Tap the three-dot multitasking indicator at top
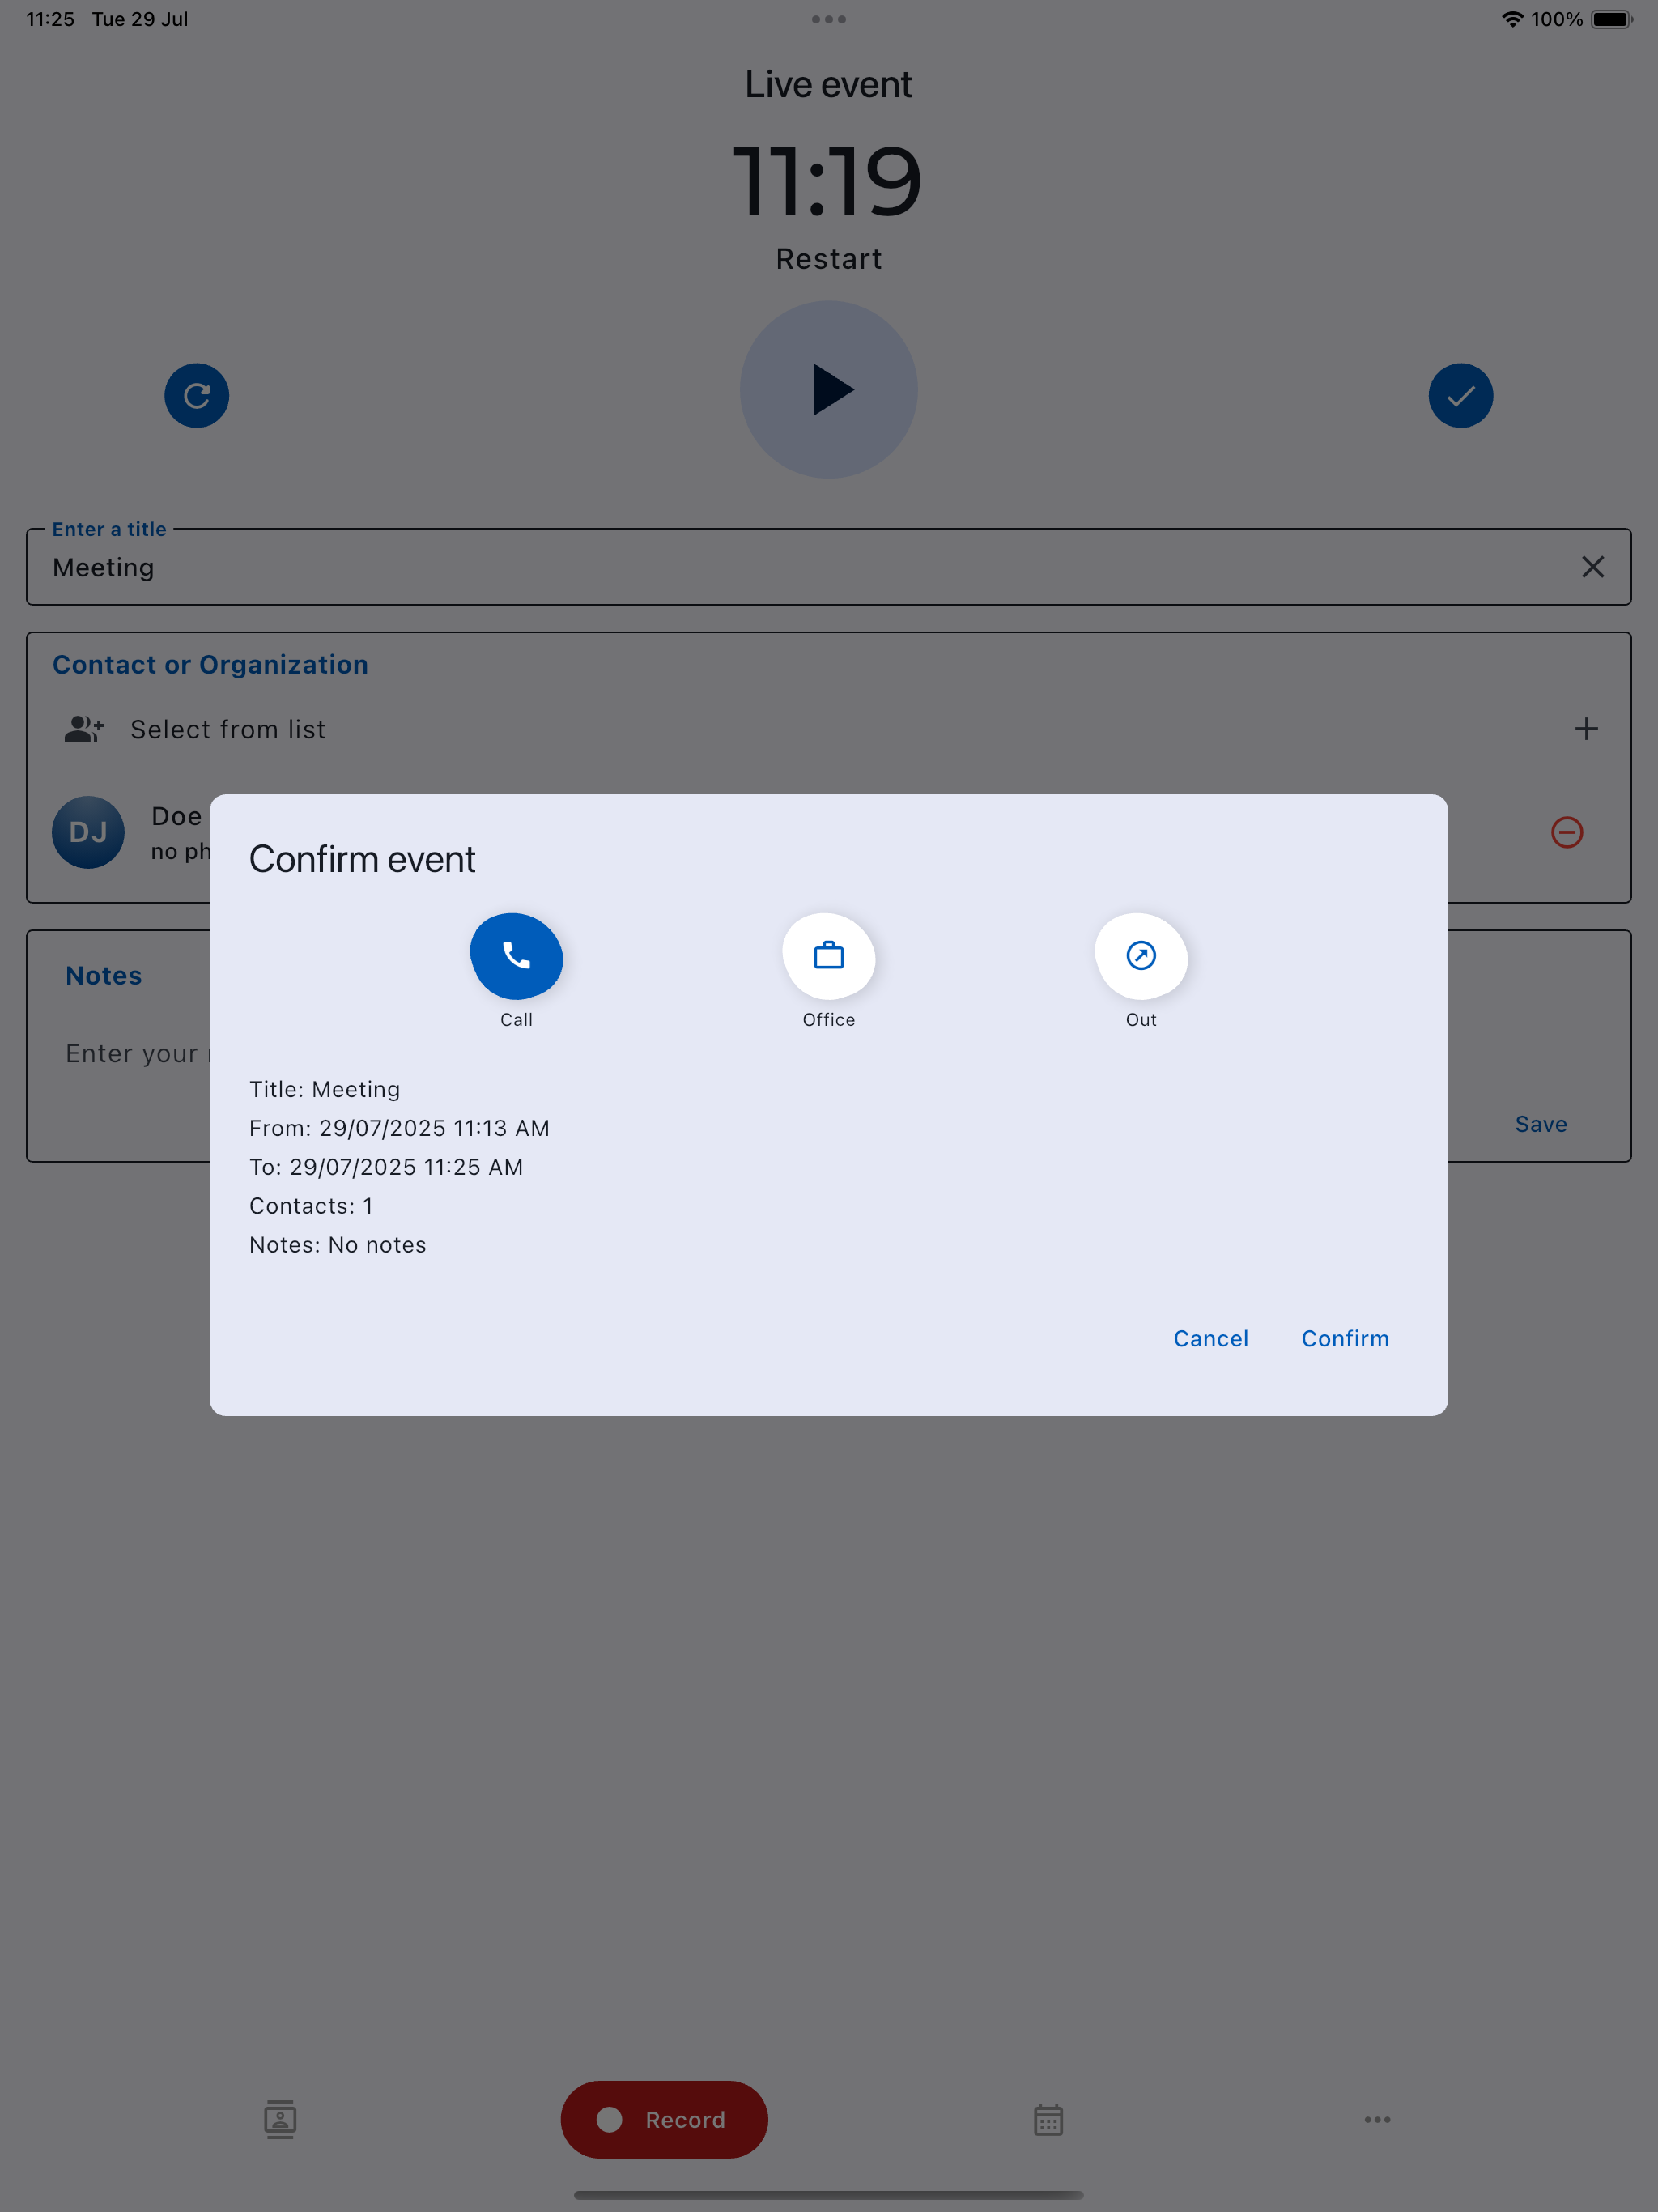Screen dimensions: 1658x2212 tap(828, 19)
